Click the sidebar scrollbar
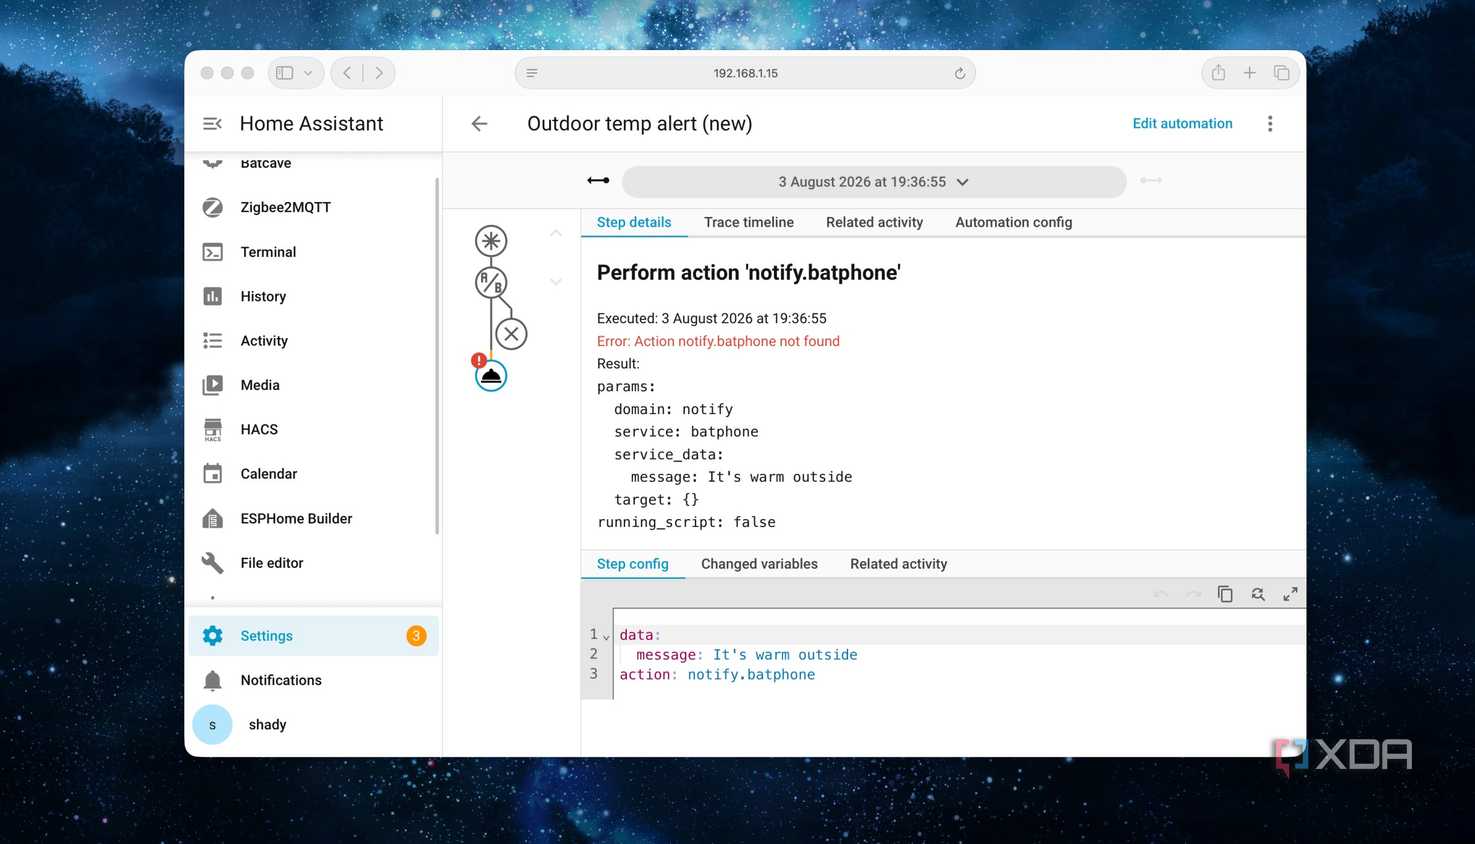Viewport: 1475px width, 844px height. pos(437,356)
